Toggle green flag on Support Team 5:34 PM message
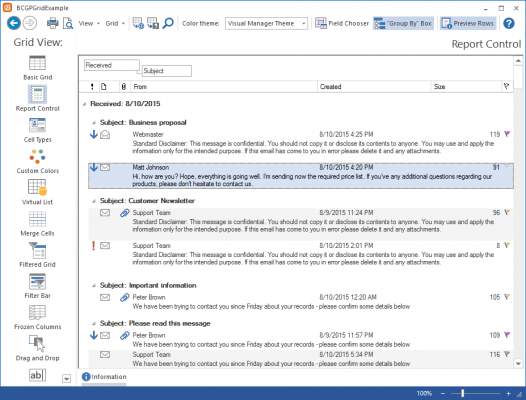526x400 pixels. tap(507, 354)
